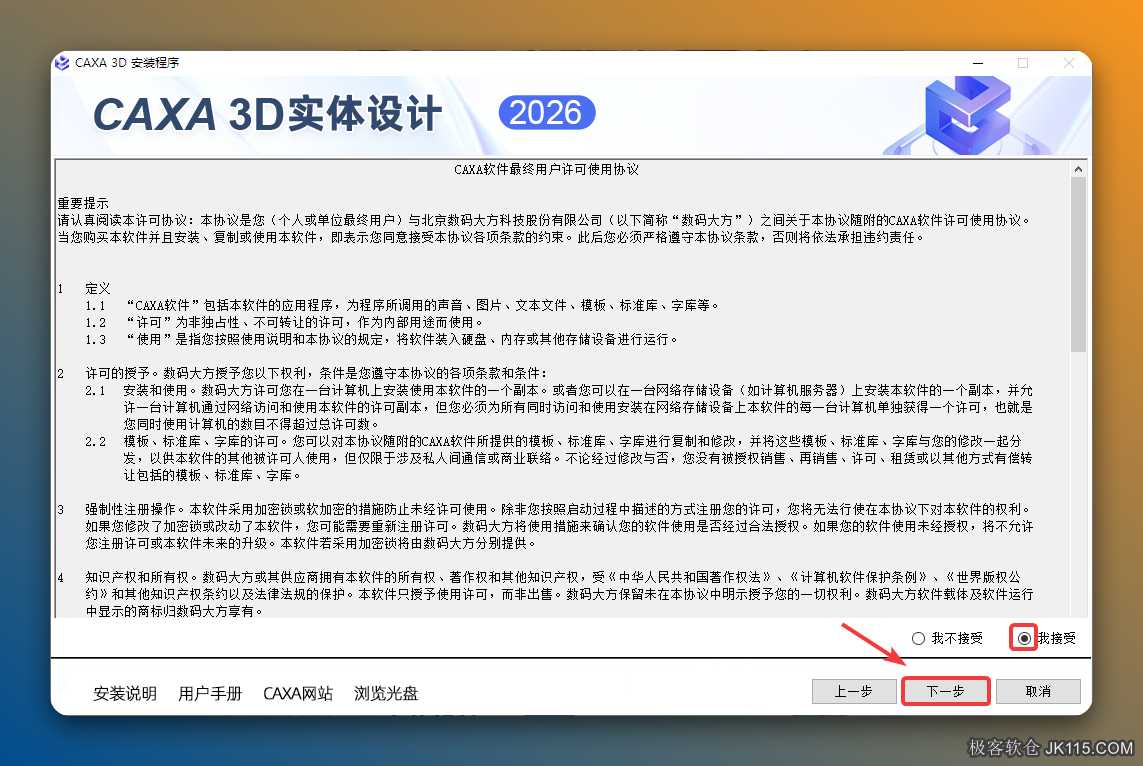Screen dimensions: 1143x766
Task: Visit the CAXA网站 link
Action: (298, 693)
